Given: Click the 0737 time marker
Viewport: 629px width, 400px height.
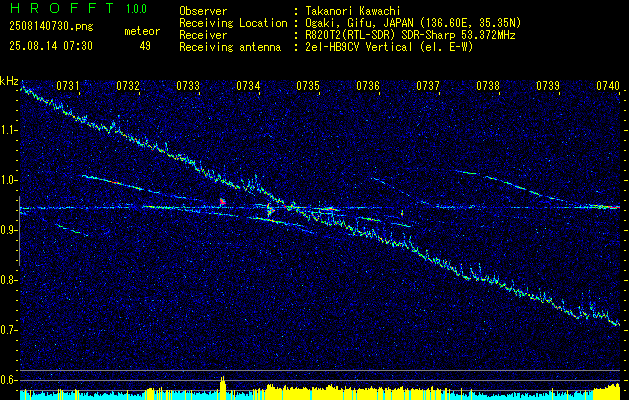Looking at the screenshot, I should [428, 85].
